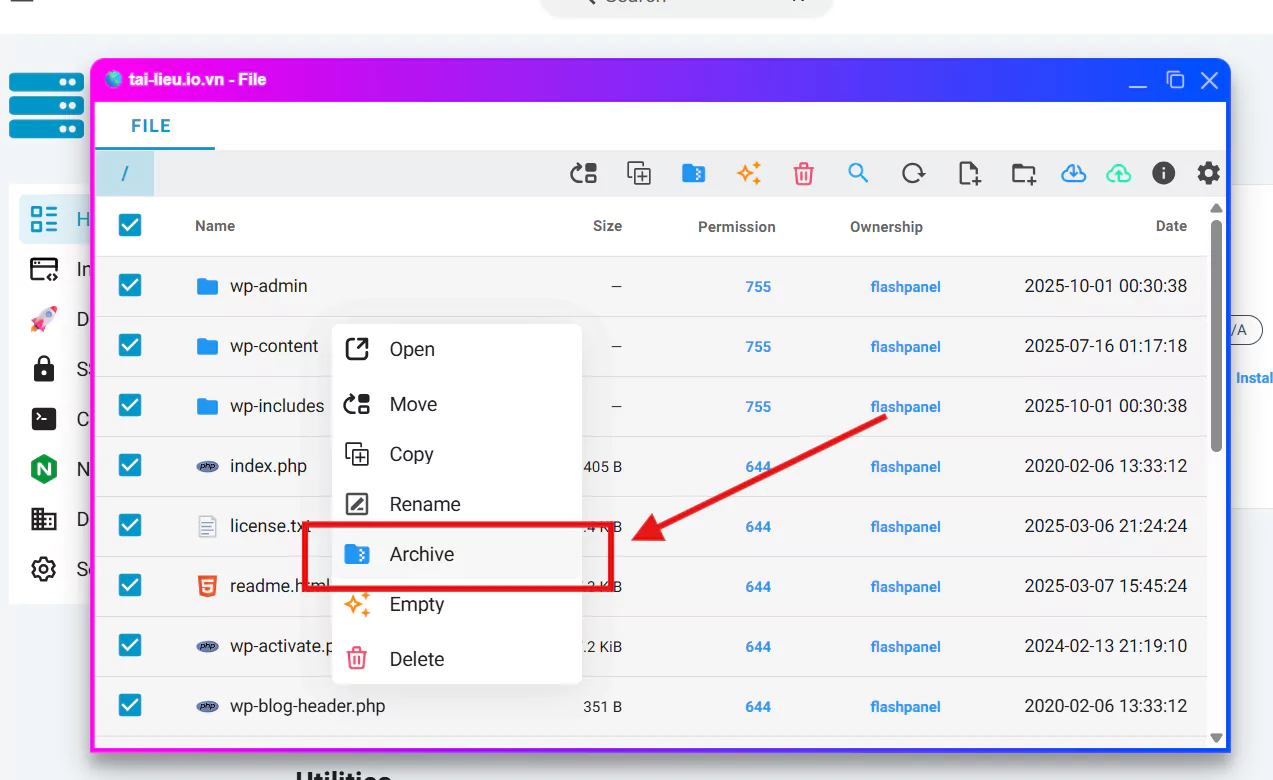The height and width of the screenshot is (780, 1273).
Task: Click the vertical scrollbar down arrow
Action: click(x=1216, y=738)
